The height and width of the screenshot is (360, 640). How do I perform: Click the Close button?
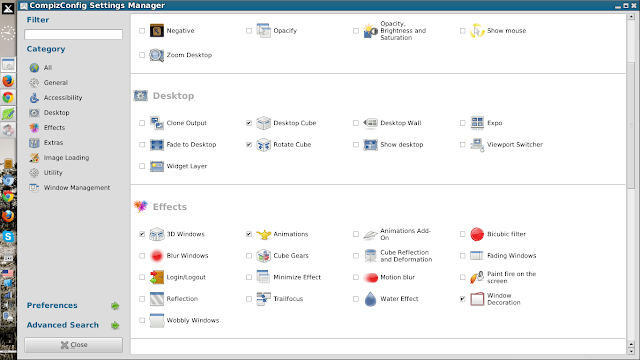point(73,345)
